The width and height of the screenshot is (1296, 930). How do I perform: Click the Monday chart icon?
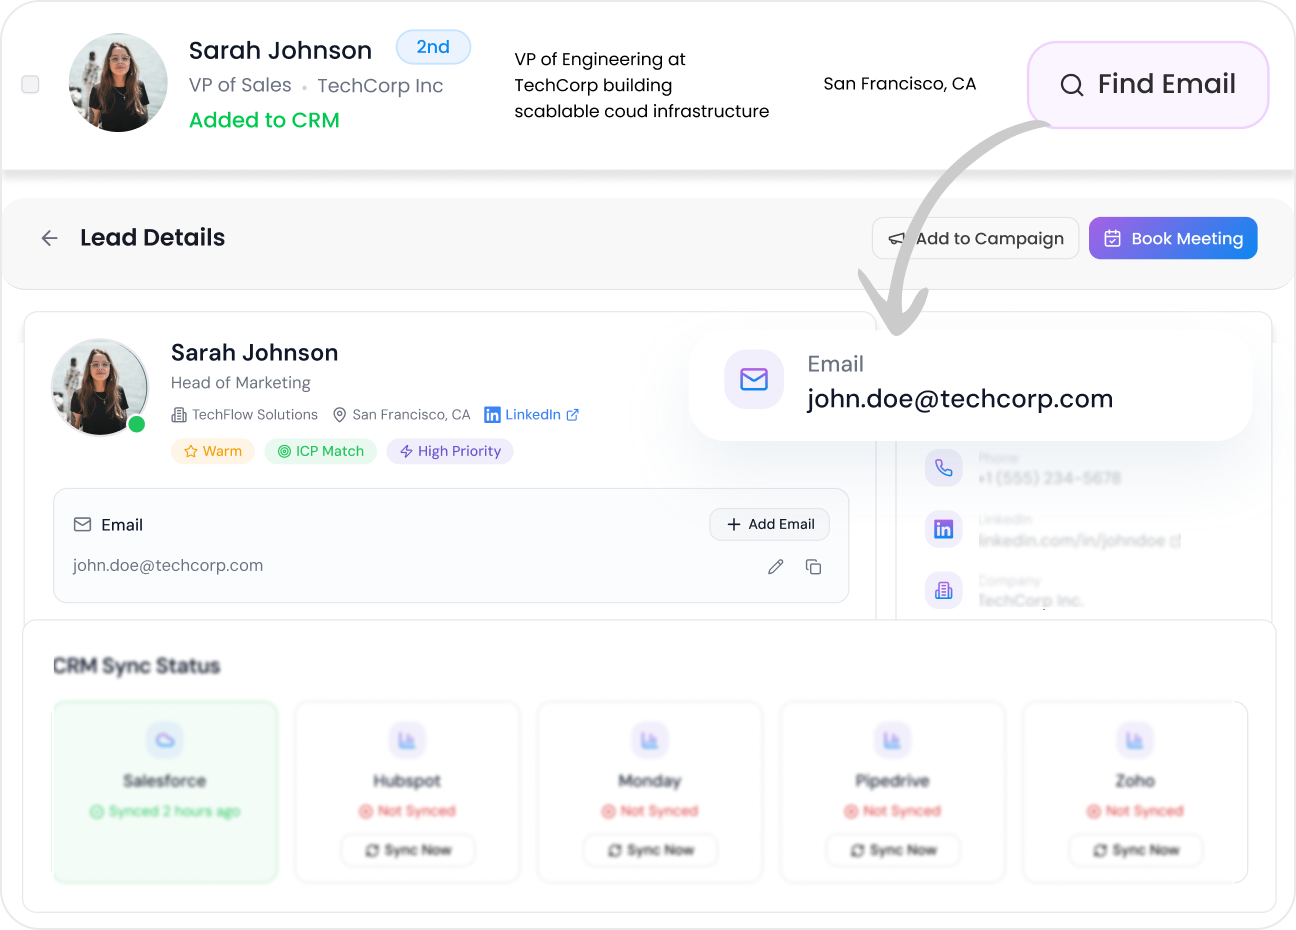(650, 740)
